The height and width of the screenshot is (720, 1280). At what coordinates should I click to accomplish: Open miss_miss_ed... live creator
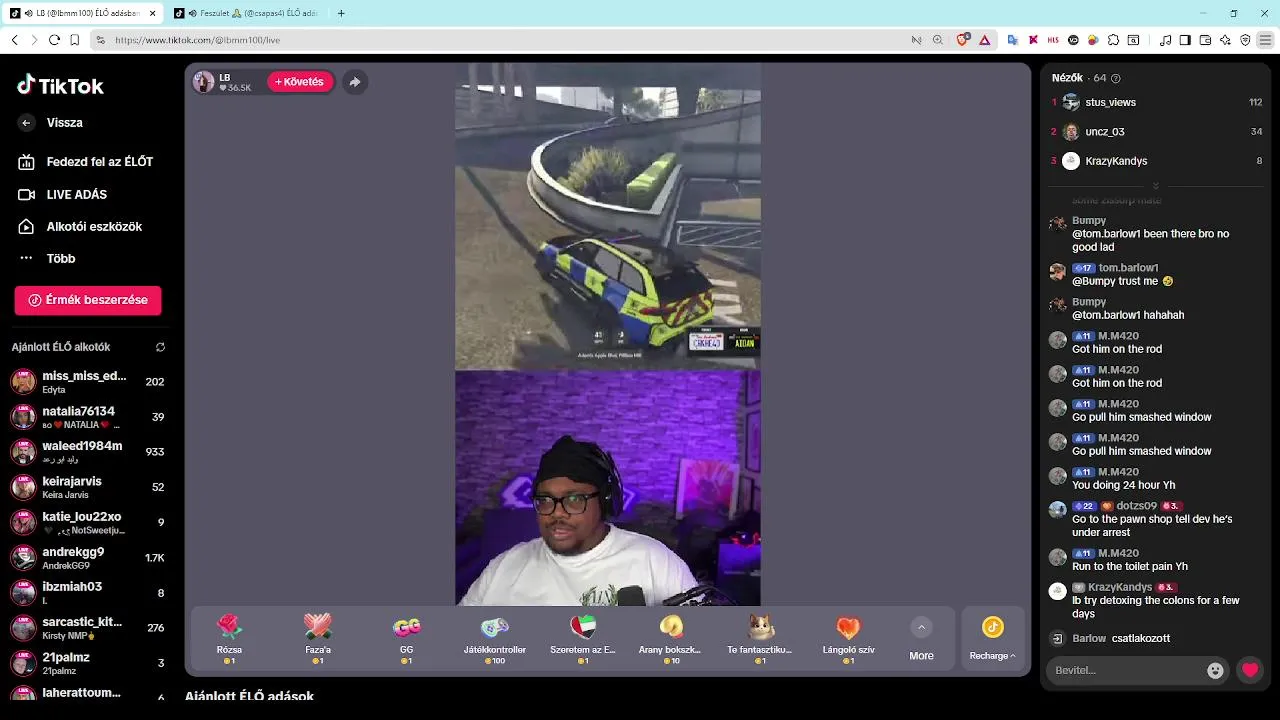pos(88,382)
